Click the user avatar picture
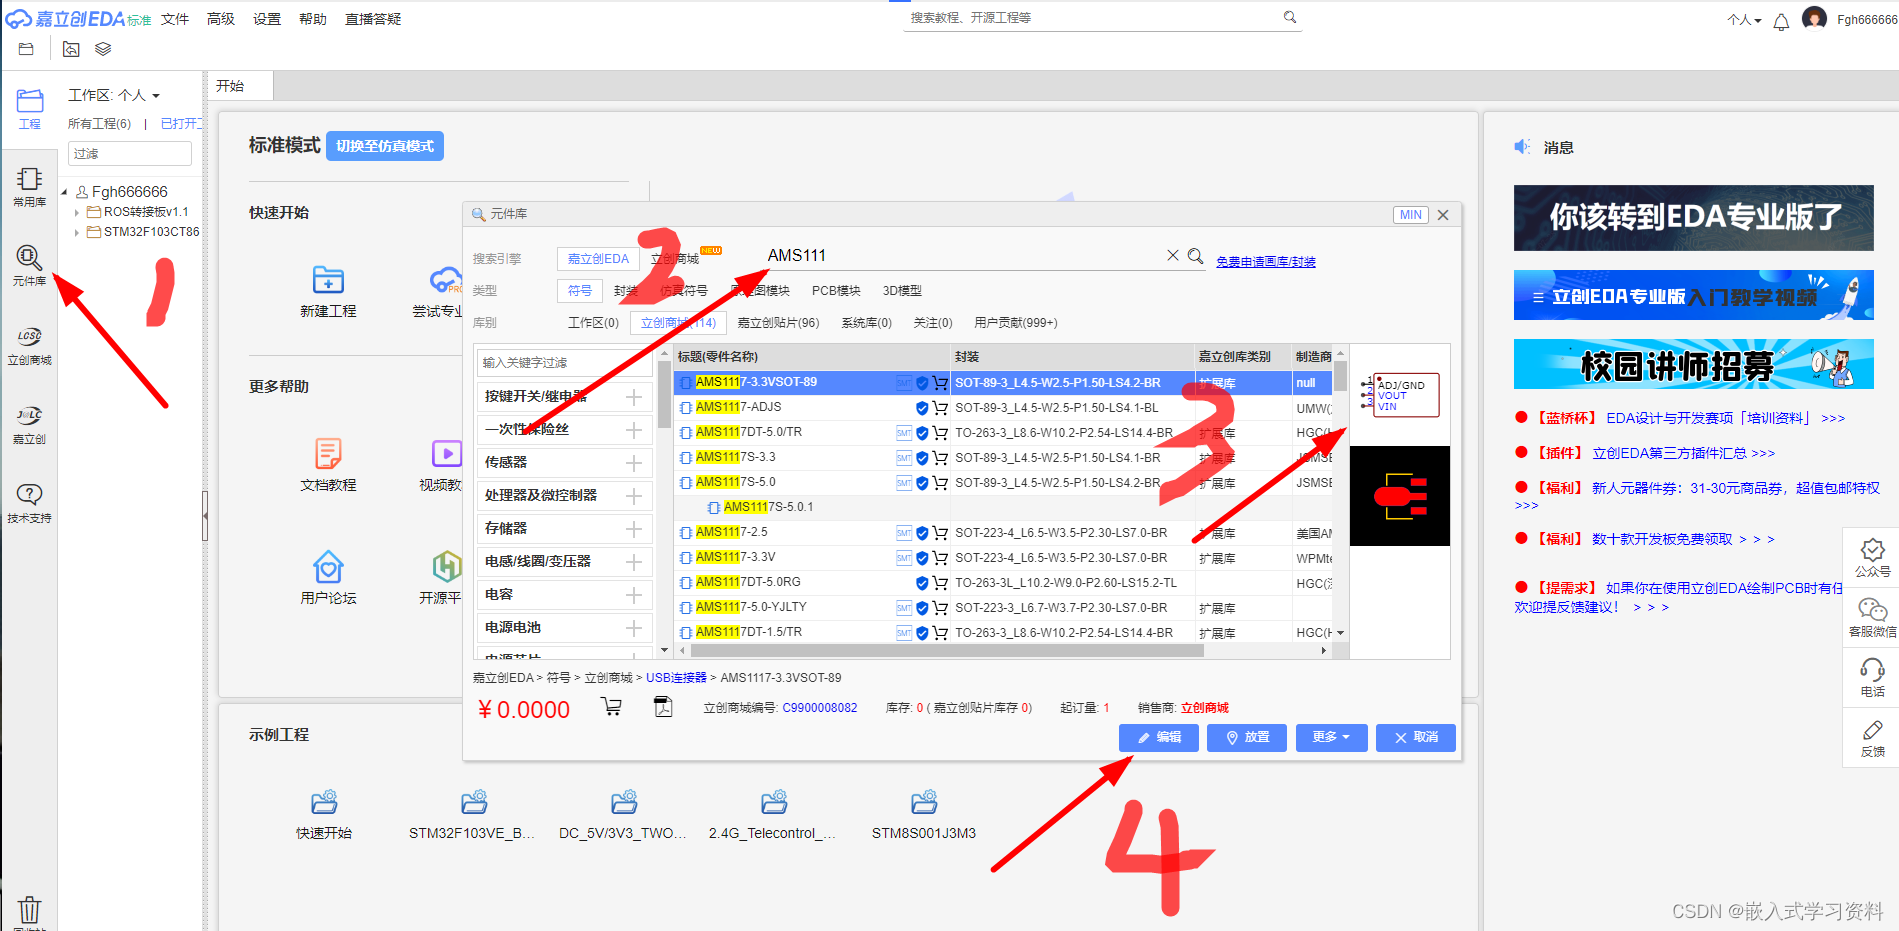Image resolution: width=1899 pixels, height=931 pixels. pyautogui.click(x=1814, y=19)
